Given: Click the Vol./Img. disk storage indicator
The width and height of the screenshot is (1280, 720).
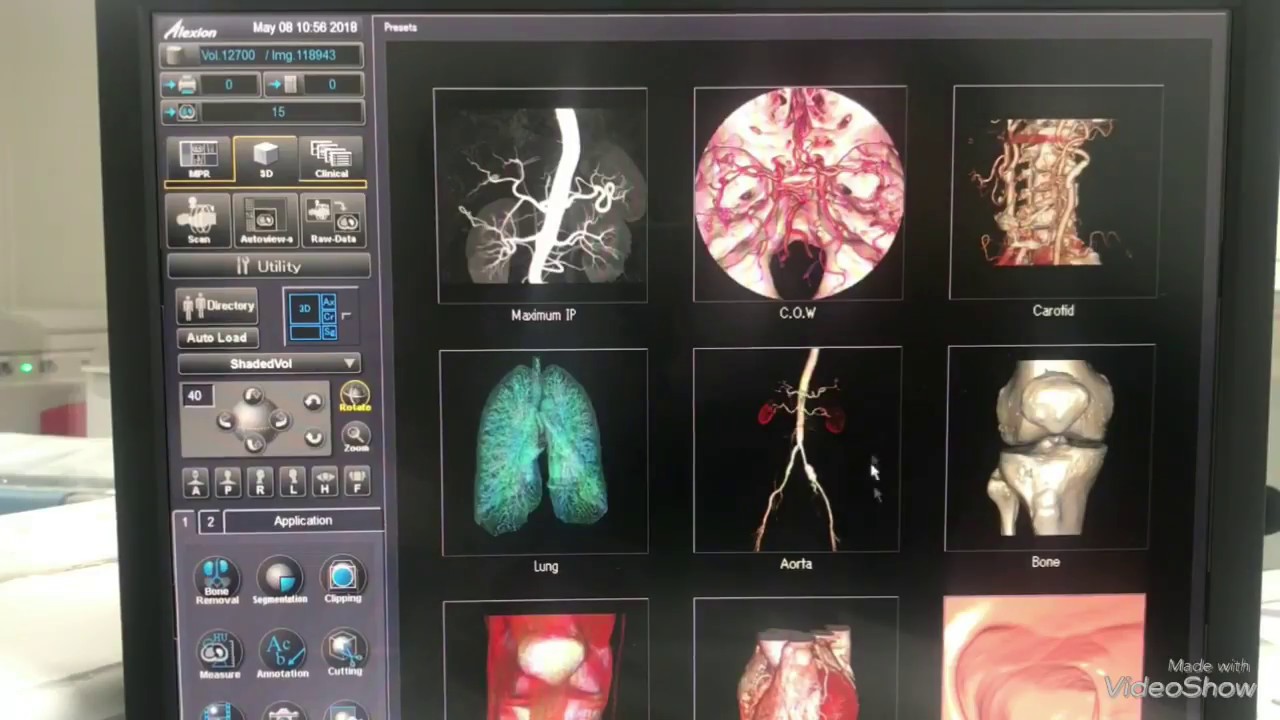Looking at the screenshot, I should [263, 56].
